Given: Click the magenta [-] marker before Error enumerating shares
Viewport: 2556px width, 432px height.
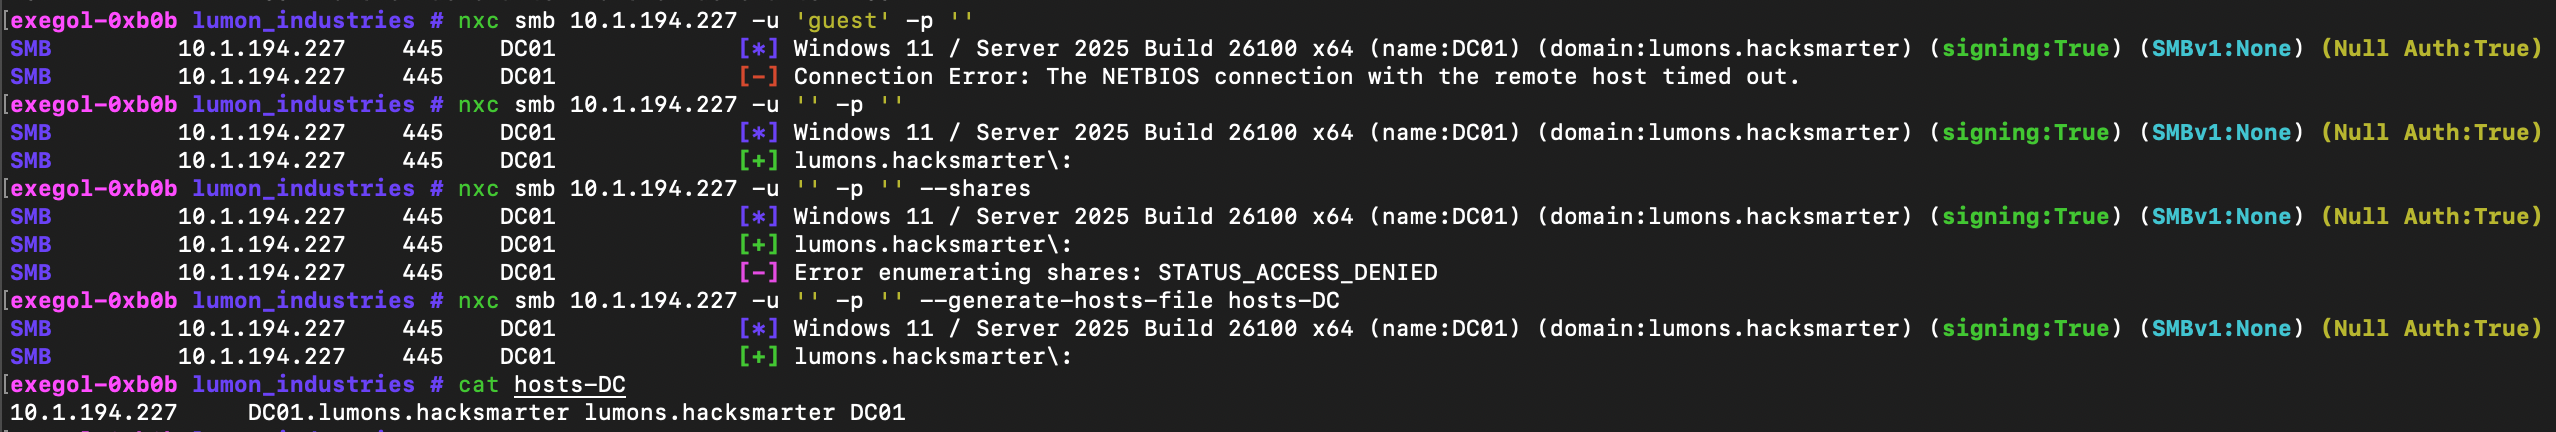Looking at the screenshot, I should click(758, 273).
